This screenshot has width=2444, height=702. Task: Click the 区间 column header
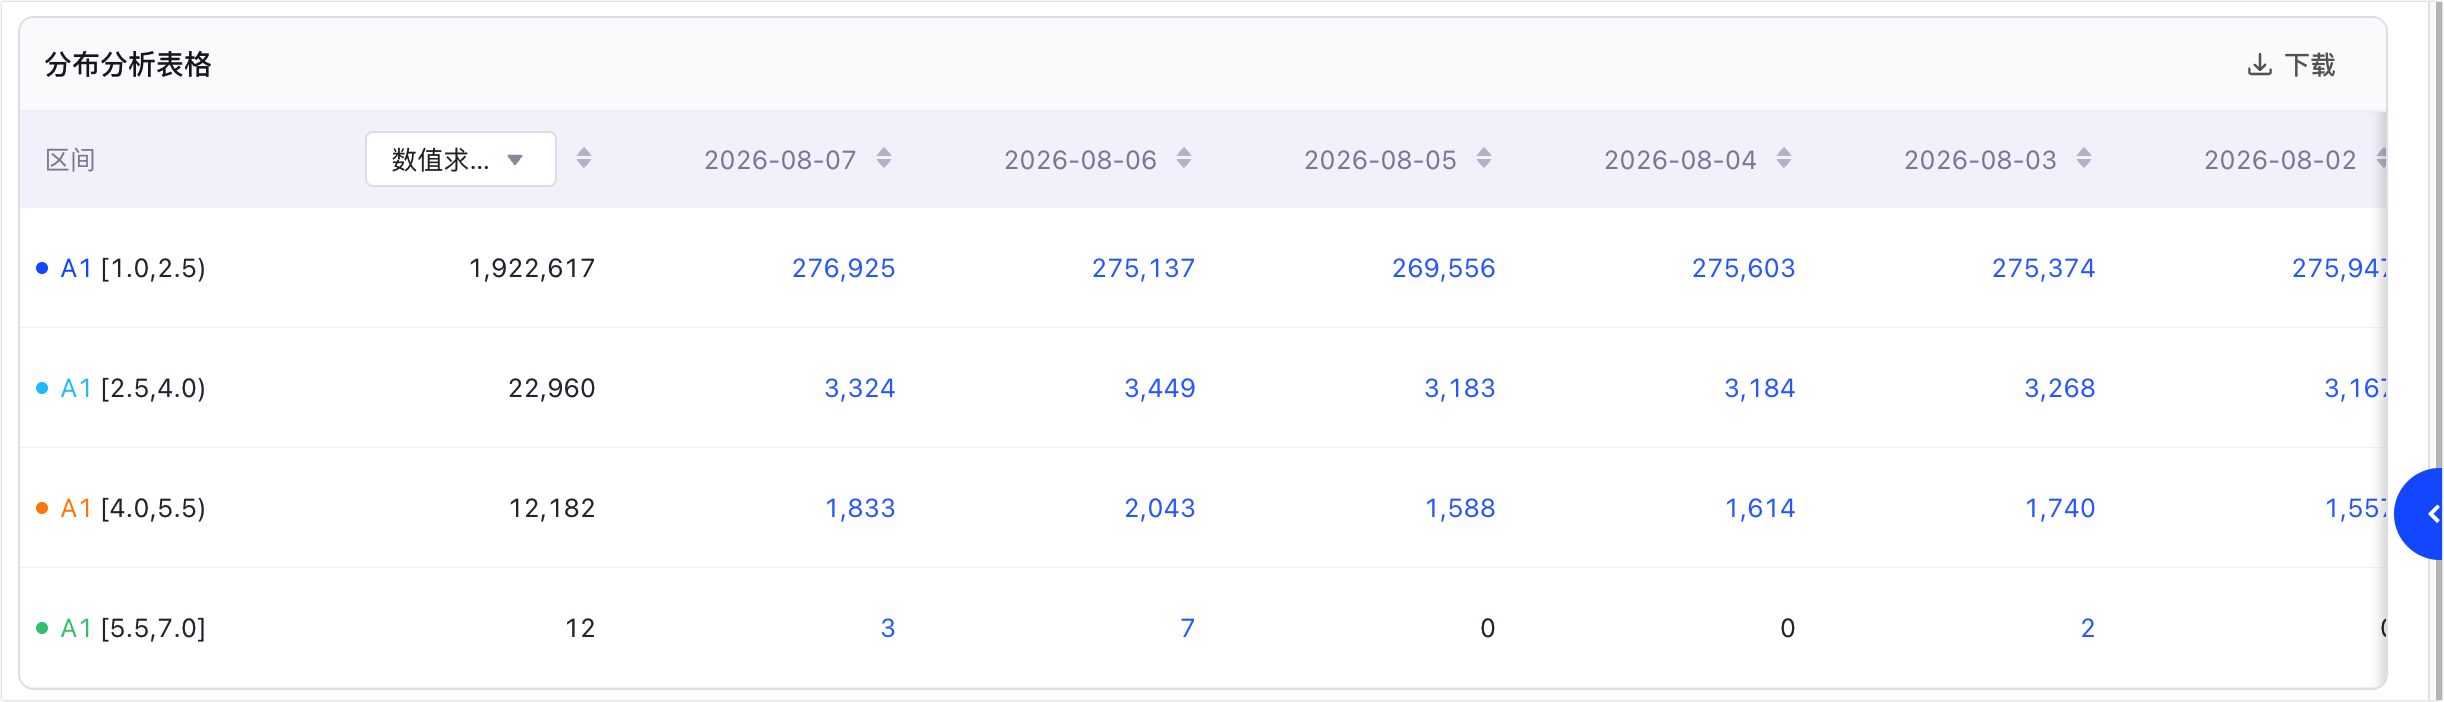click(x=70, y=160)
